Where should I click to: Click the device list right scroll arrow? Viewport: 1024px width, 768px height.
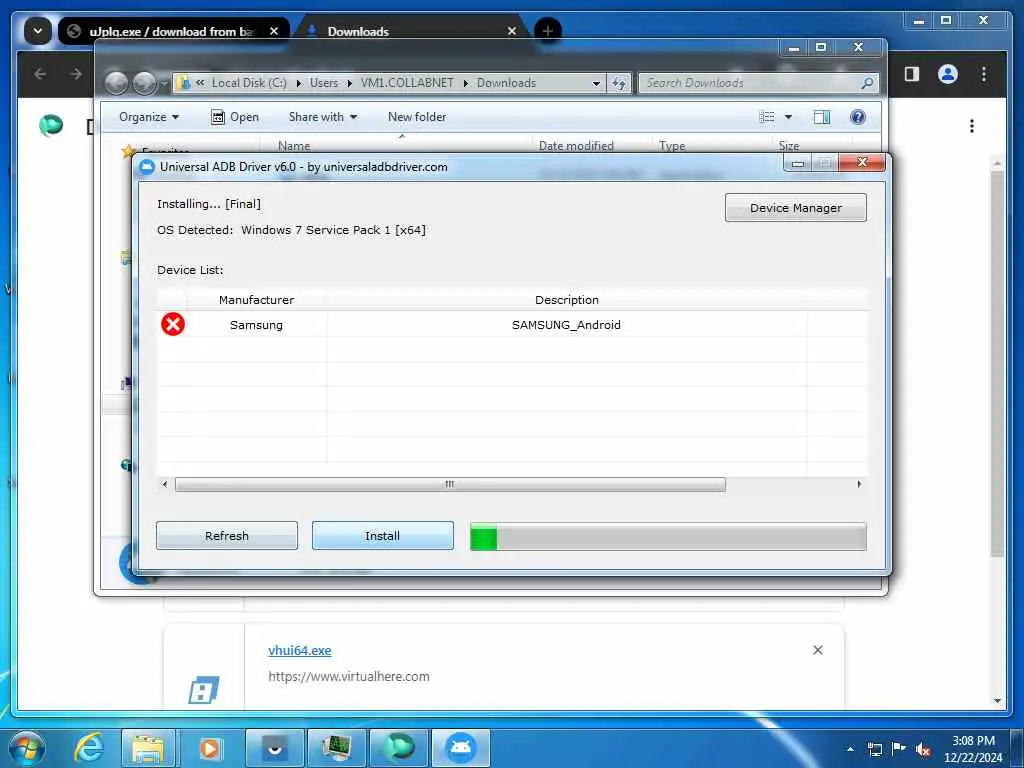coord(859,484)
